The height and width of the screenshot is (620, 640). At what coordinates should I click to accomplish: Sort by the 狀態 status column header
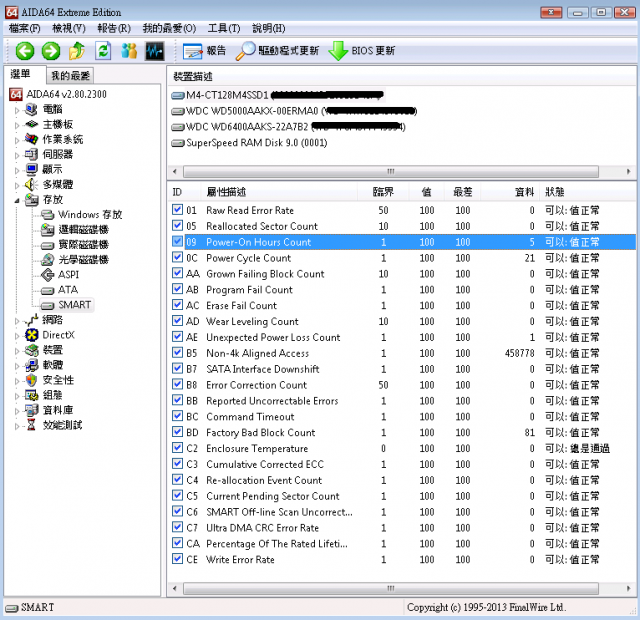[x=587, y=192]
